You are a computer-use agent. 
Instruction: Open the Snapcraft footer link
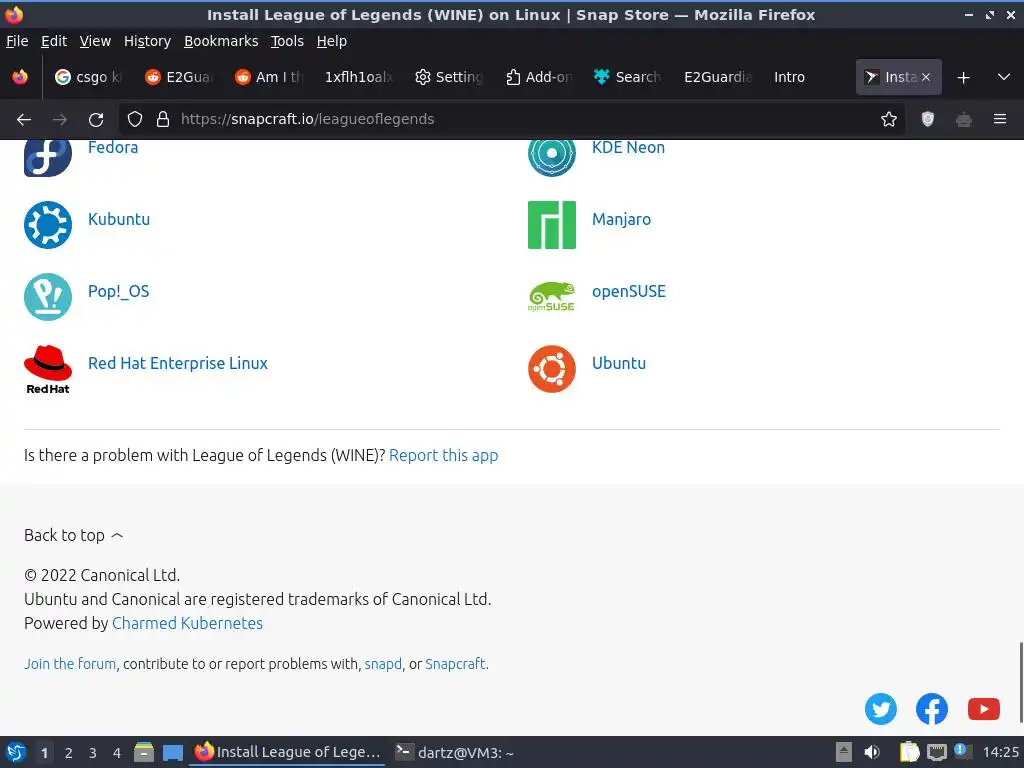pyautogui.click(x=455, y=664)
